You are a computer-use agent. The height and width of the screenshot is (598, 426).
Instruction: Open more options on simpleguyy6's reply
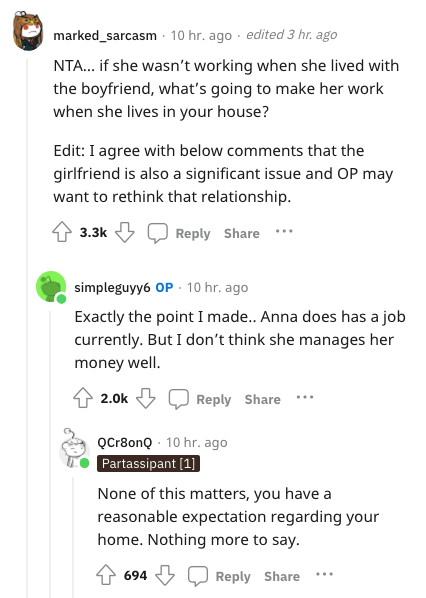pos(305,397)
